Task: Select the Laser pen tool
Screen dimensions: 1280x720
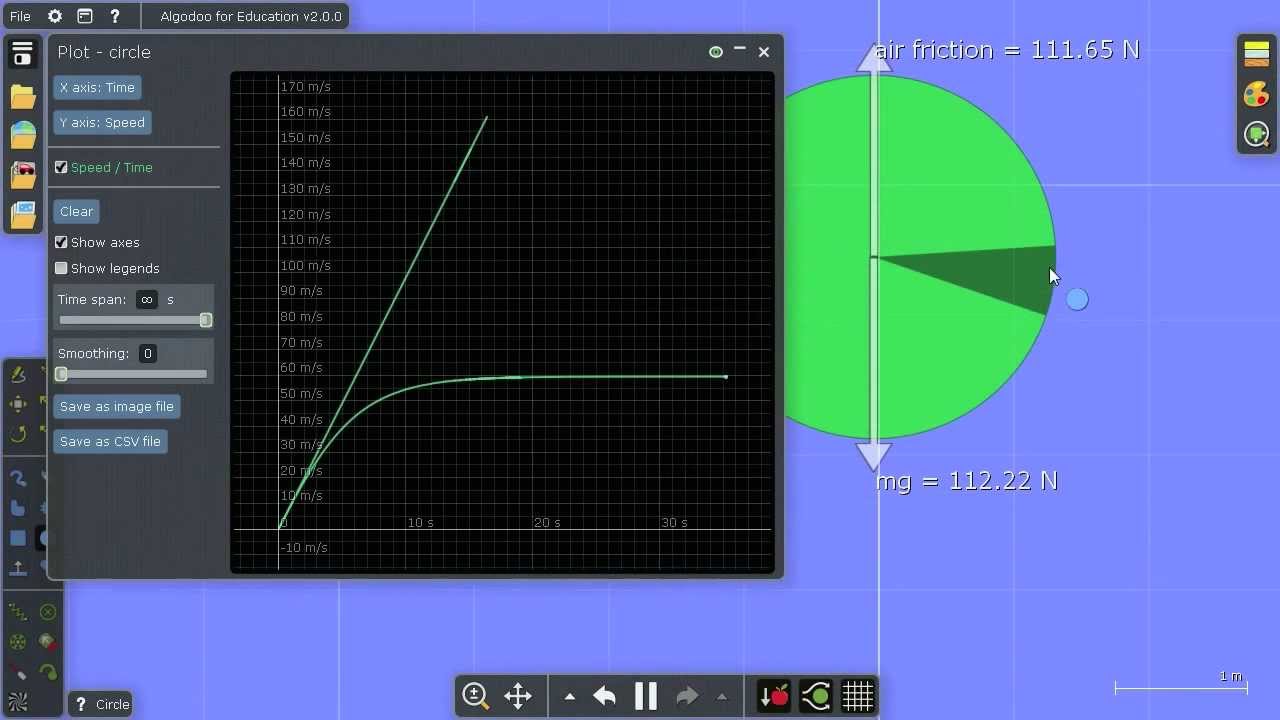Action: 18,672
